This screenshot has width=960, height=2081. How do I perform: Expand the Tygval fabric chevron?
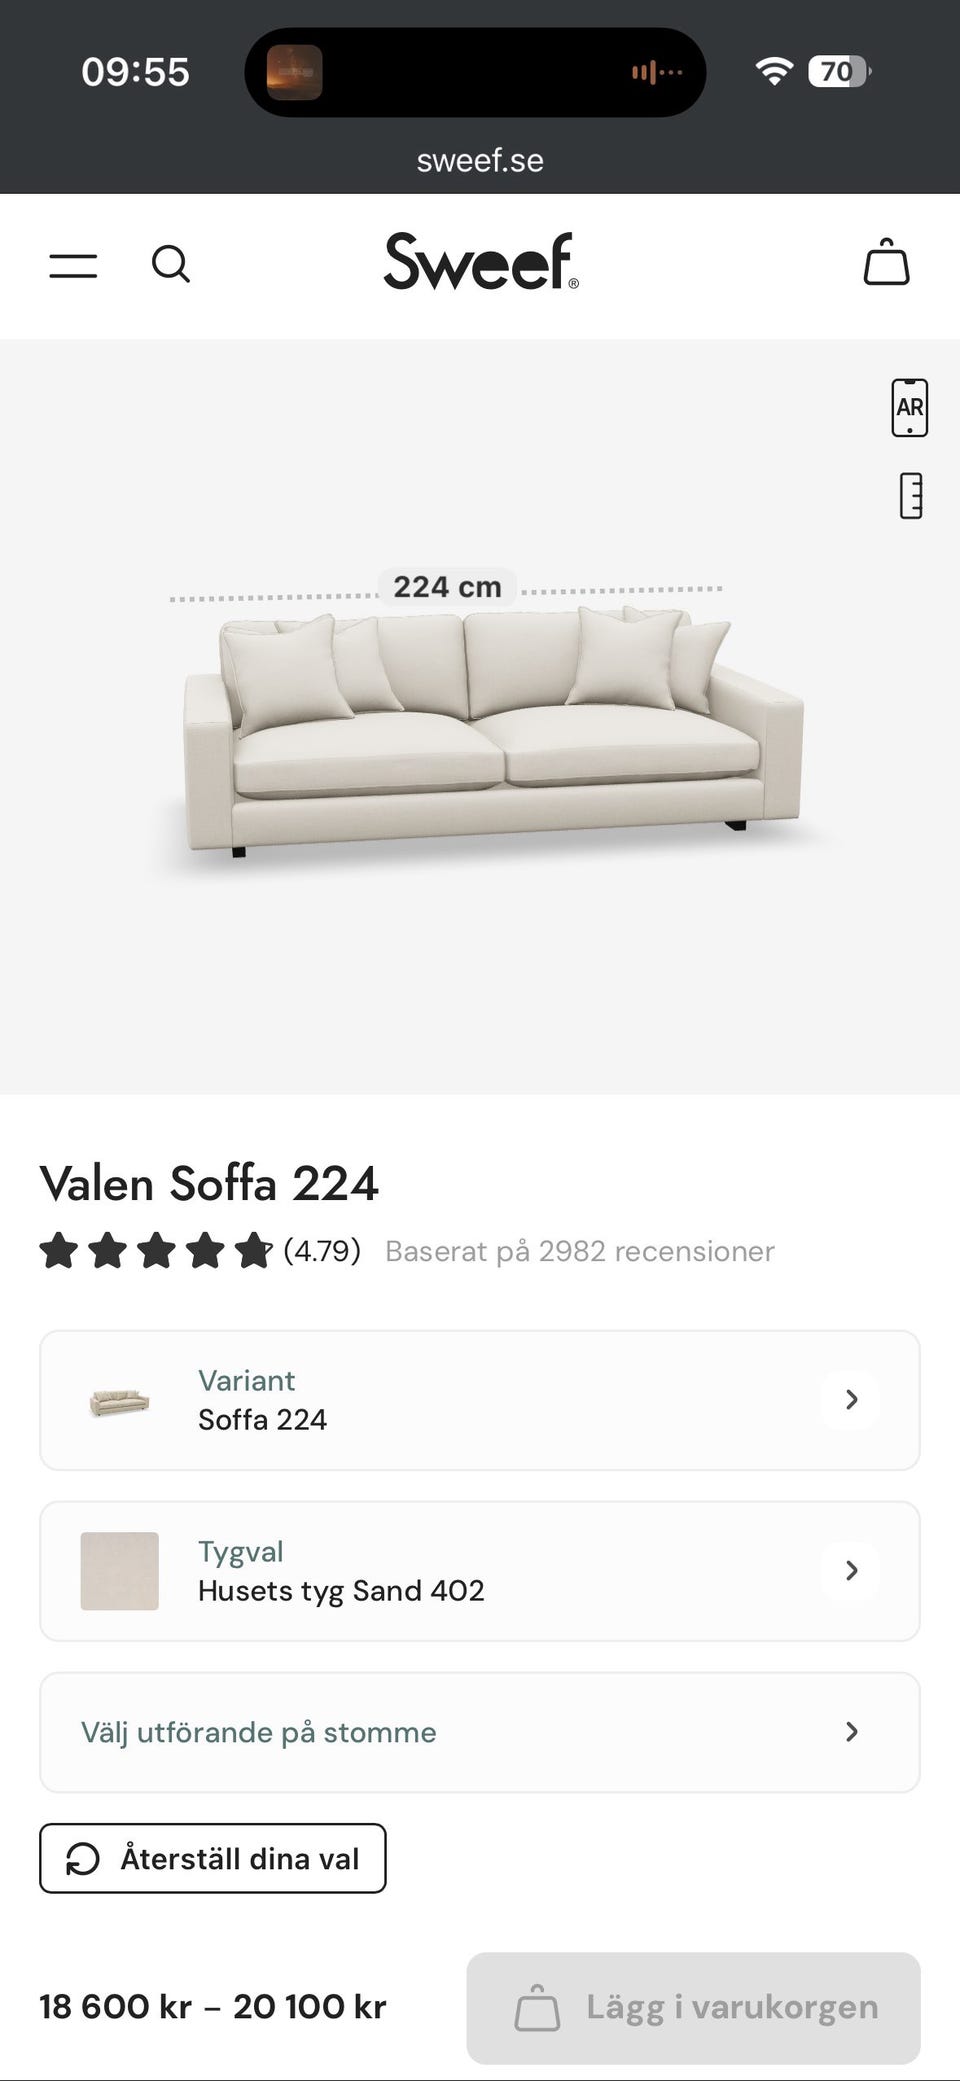click(x=851, y=1571)
